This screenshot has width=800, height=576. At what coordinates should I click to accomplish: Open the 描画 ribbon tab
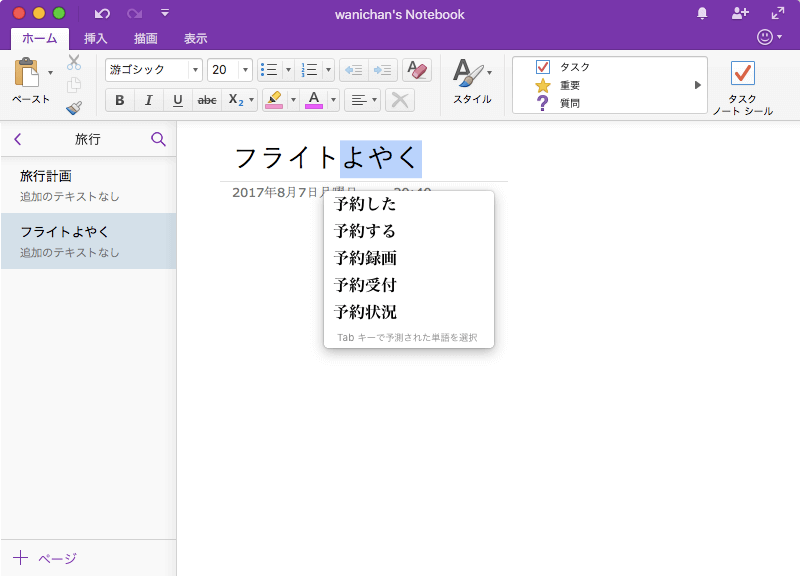tap(145, 38)
